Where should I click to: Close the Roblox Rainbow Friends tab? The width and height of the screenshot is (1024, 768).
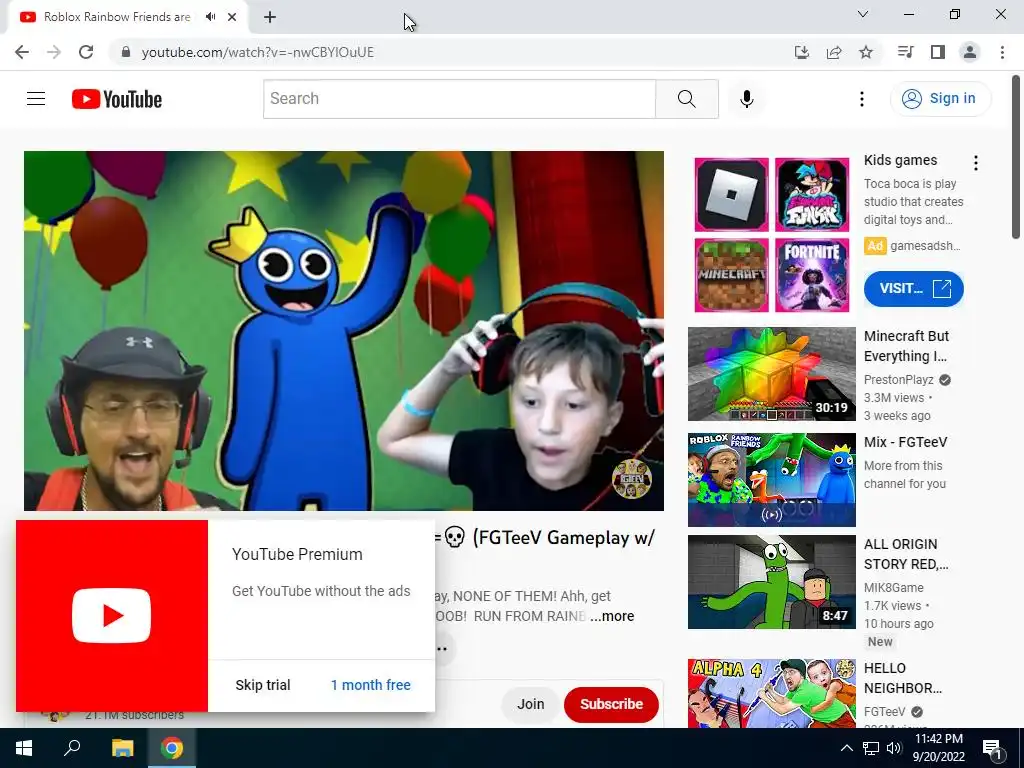pyautogui.click(x=232, y=17)
